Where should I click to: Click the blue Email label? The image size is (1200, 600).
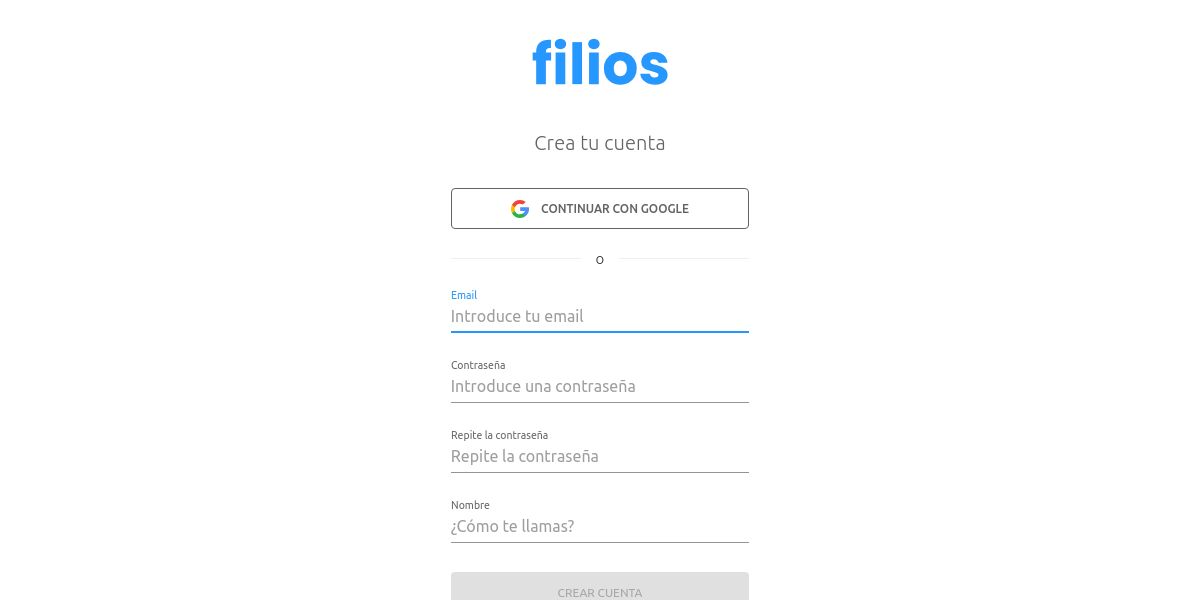[464, 295]
